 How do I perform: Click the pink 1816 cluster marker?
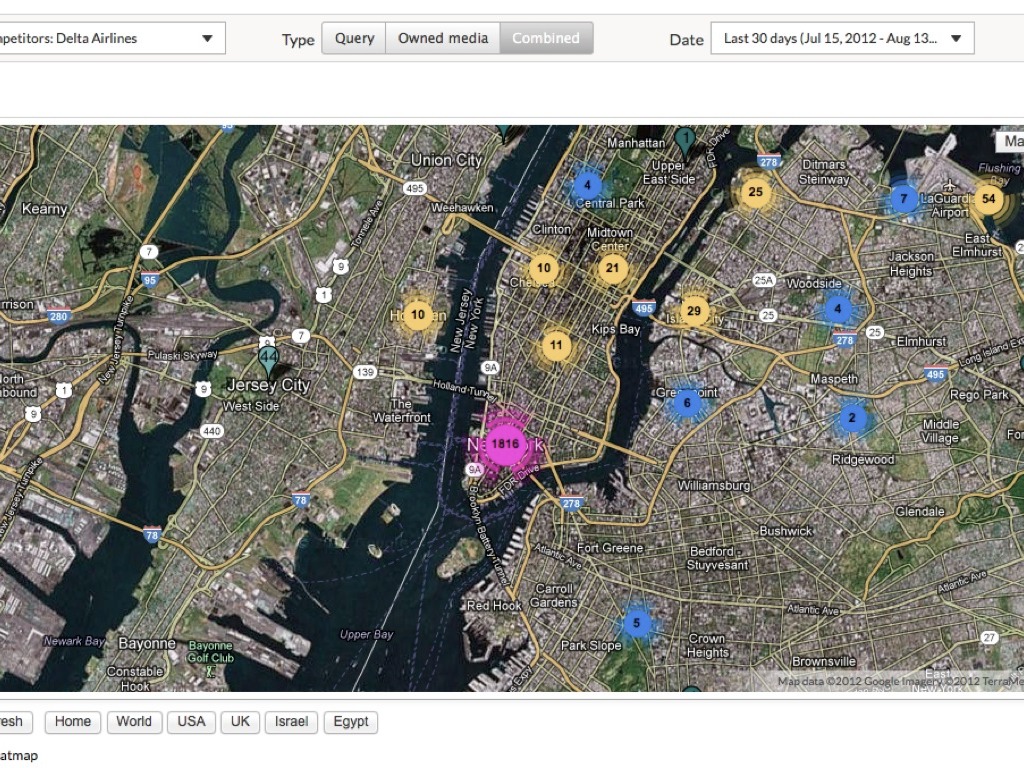pos(505,444)
